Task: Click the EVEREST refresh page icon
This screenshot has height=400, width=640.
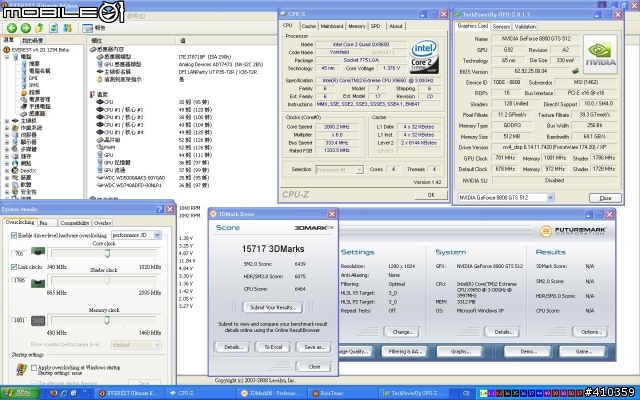Action: tap(53, 28)
